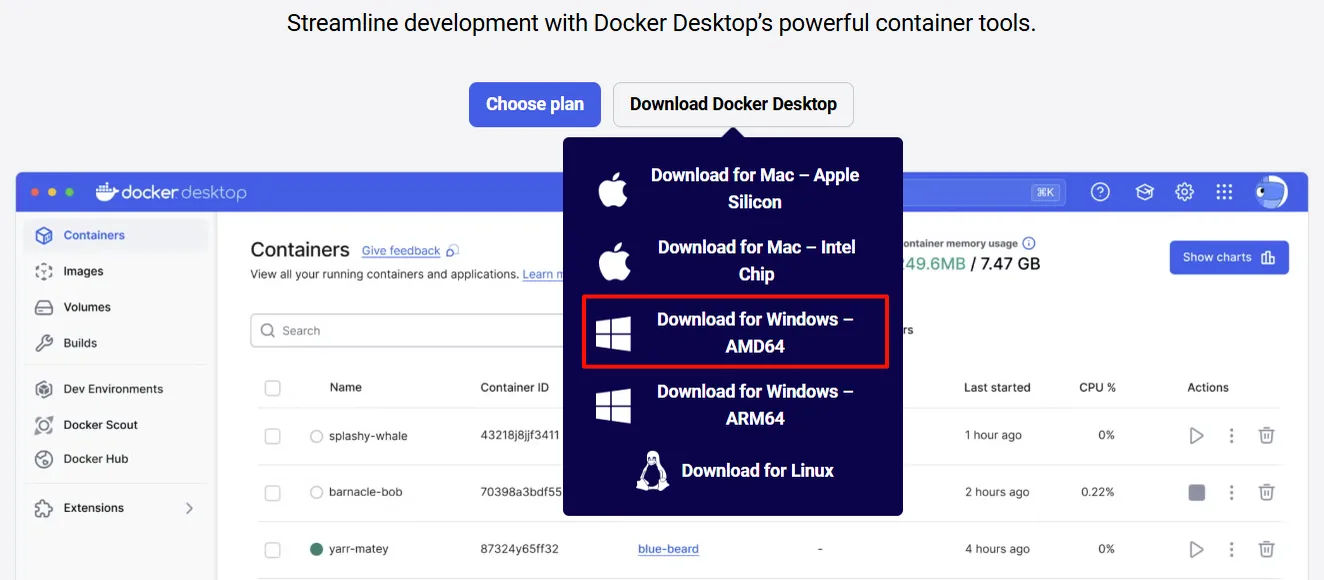Click the Container ID column header

click(514, 387)
